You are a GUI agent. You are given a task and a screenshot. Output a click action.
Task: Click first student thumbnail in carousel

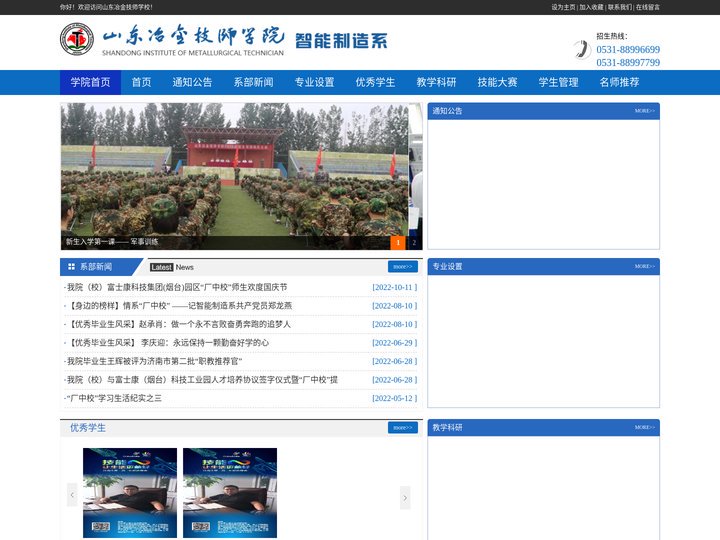pyautogui.click(x=130, y=493)
